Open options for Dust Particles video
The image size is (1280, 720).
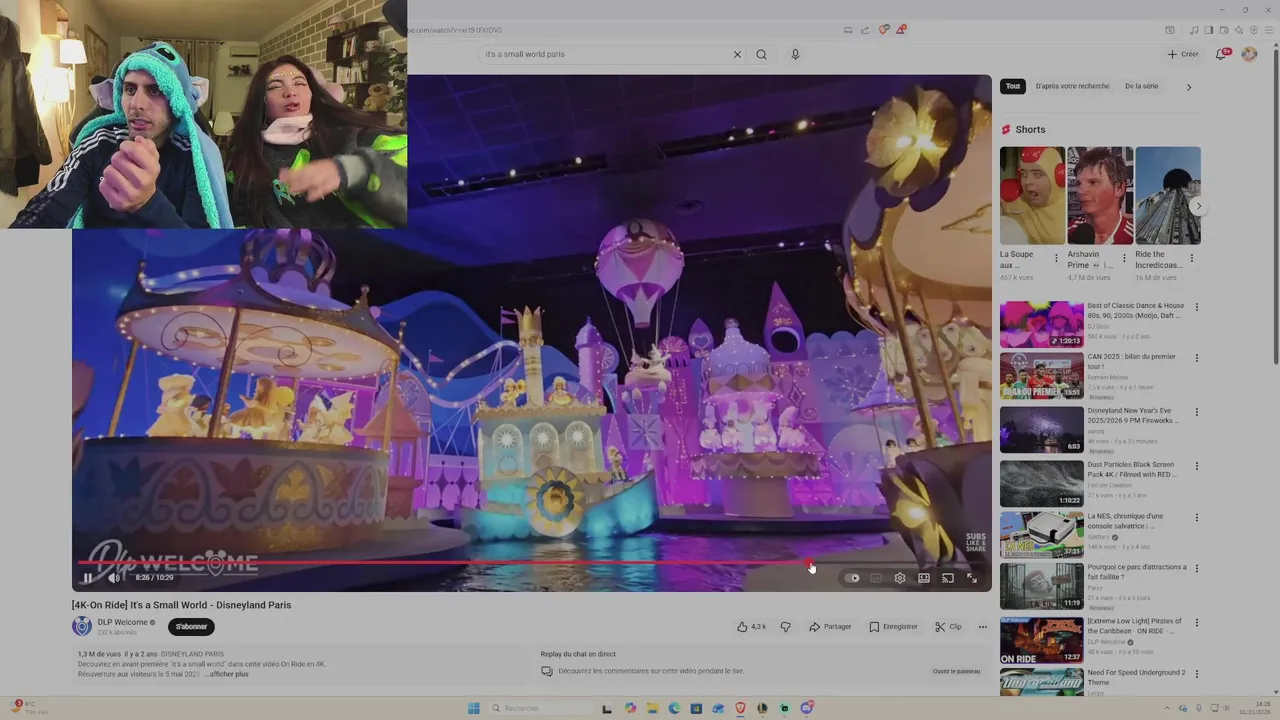click(x=1196, y=466)
